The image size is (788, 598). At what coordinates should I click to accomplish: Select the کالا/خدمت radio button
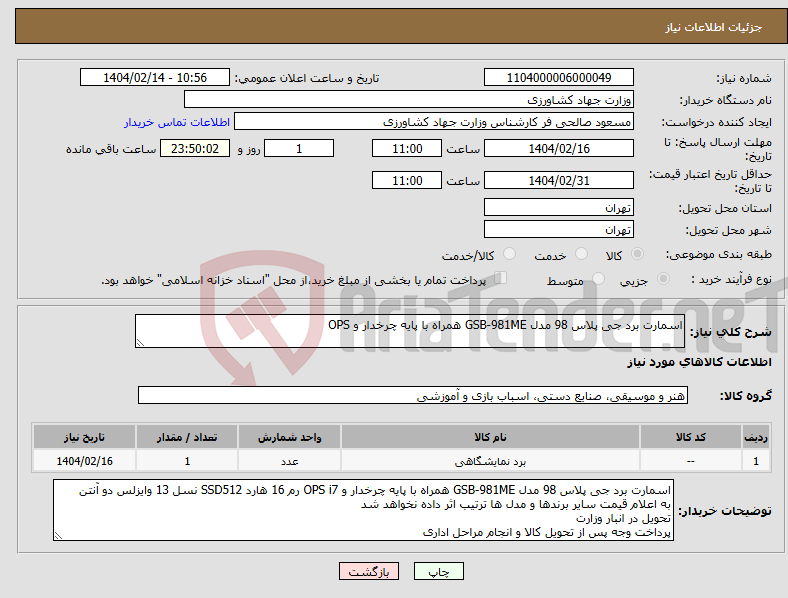pyautogui.click(x=510, y=254)
